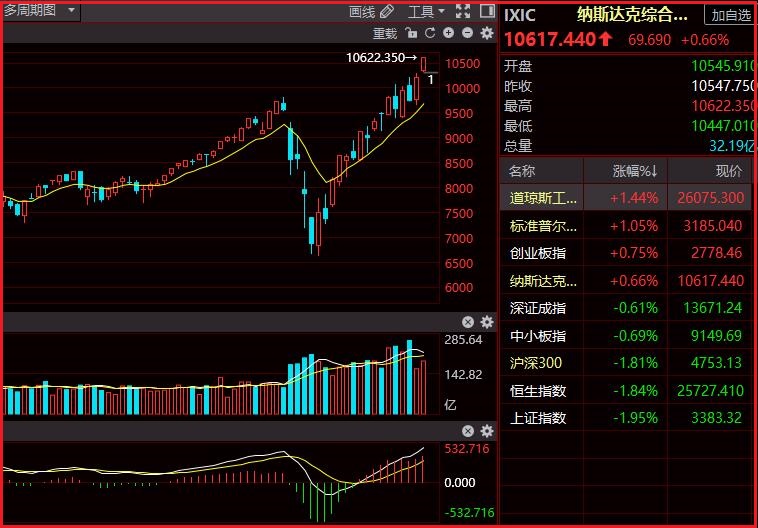
Task: Open MACD indicator panel settings gear
Action: 487,431
